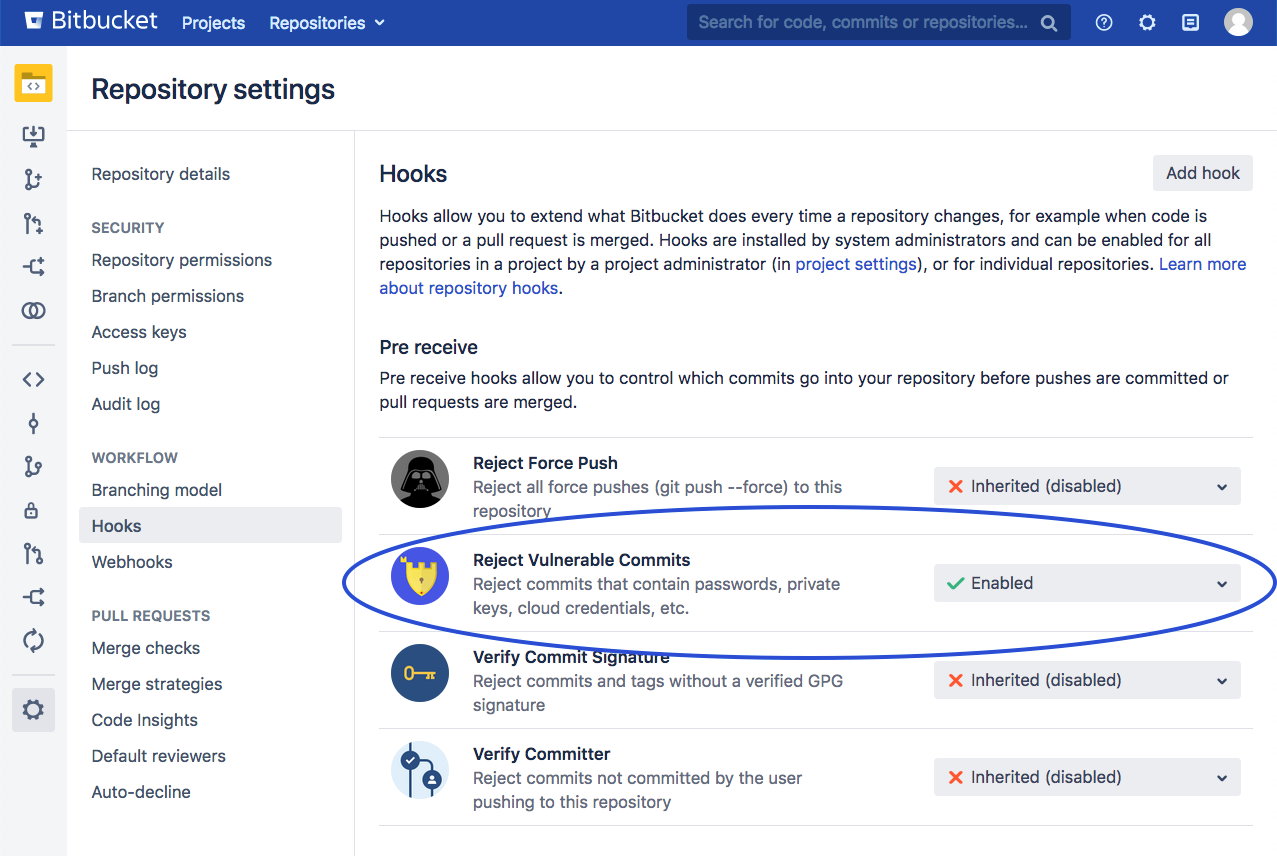1277x856 pixels.
Task: Click the user avatar in top right
Action: point(1238,22)
